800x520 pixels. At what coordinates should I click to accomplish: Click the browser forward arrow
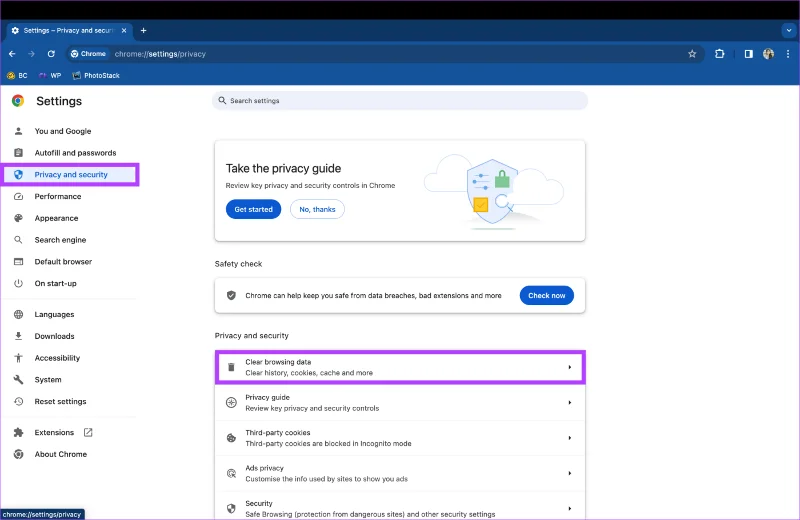click(31, 54)
